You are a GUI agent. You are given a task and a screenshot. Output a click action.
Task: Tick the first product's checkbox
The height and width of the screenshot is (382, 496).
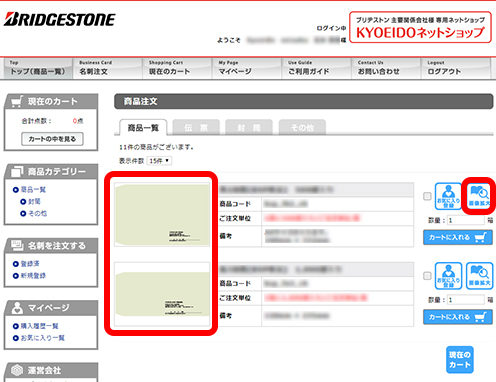(427, 196)
